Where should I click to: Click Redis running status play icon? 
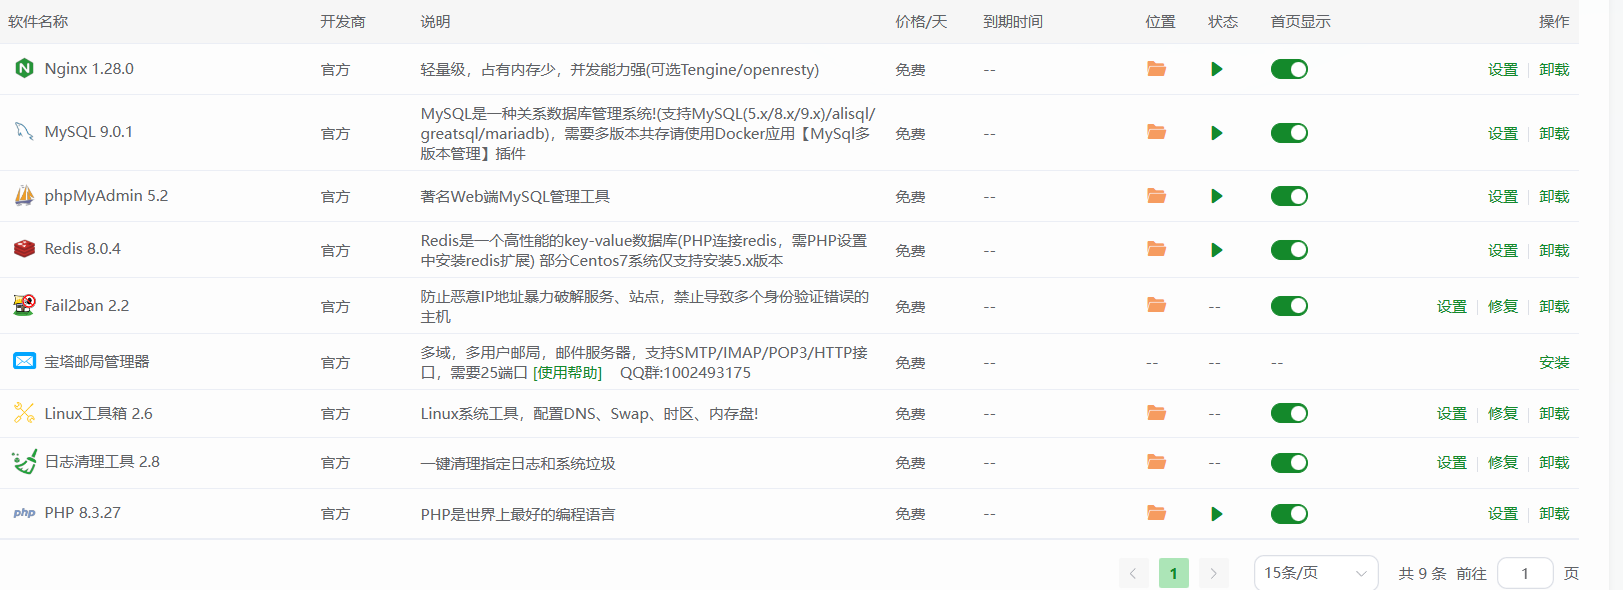pos(1217,250)
